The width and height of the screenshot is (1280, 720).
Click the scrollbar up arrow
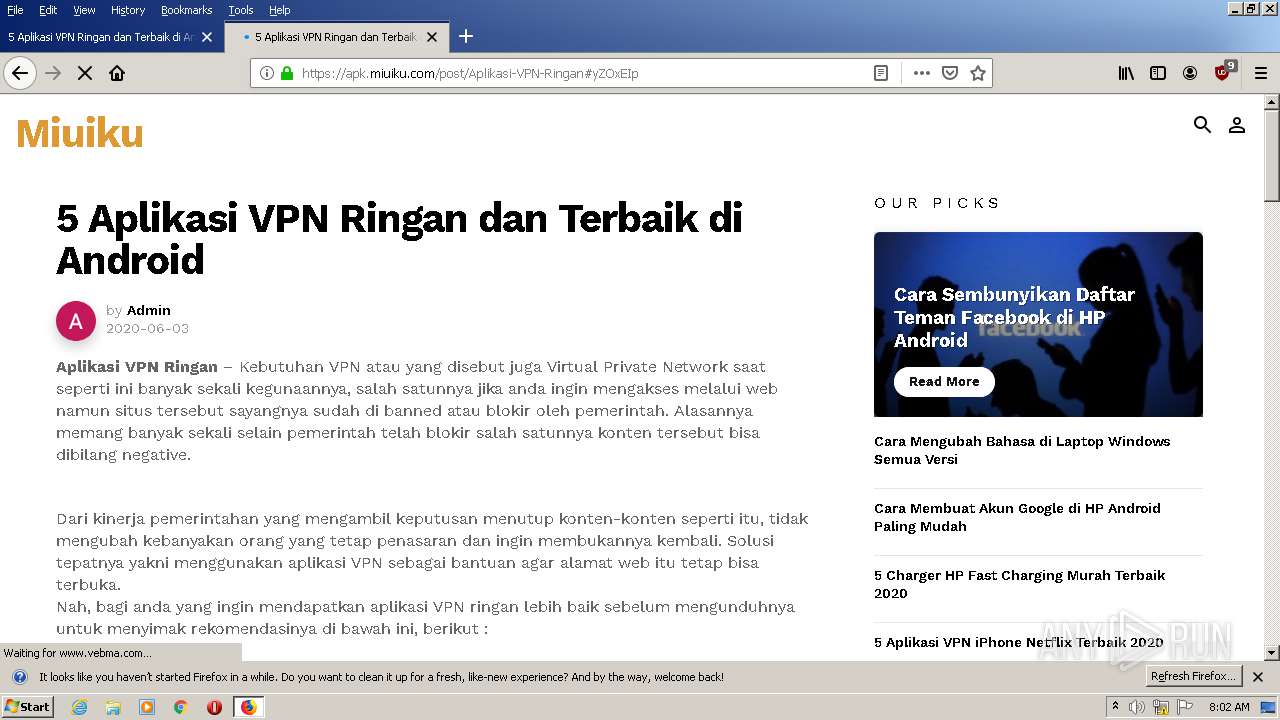[x=1272, y=102]
